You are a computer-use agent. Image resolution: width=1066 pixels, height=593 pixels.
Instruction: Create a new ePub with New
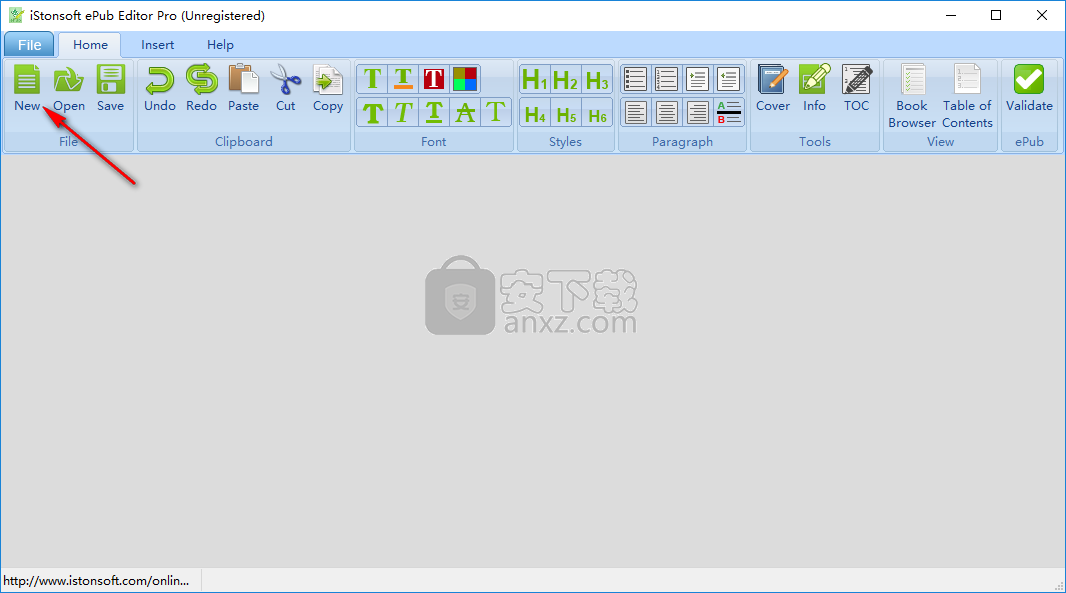tap(27, 88)
